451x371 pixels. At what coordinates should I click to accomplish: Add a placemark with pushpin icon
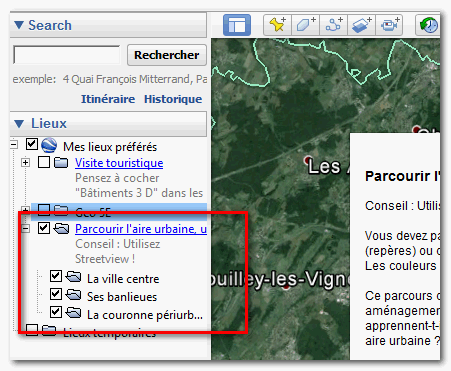[277, 25]
